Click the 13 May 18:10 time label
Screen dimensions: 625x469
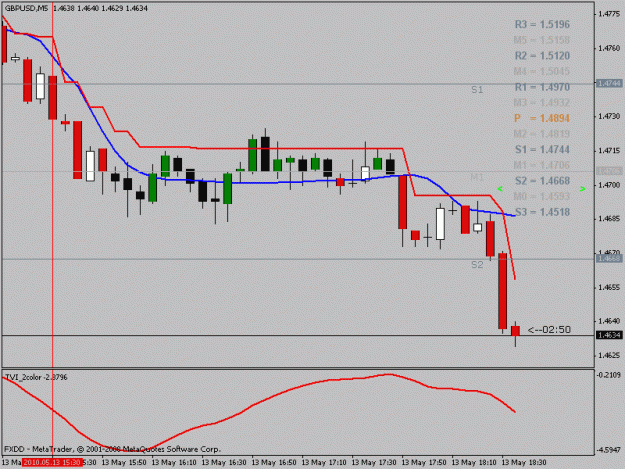point(474,463)
